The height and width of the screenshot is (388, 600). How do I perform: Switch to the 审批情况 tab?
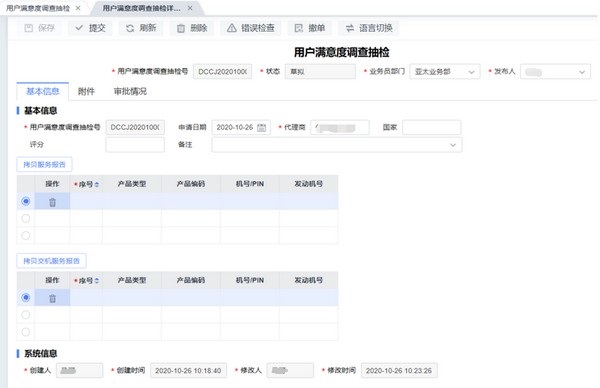(x=130, y=91)
